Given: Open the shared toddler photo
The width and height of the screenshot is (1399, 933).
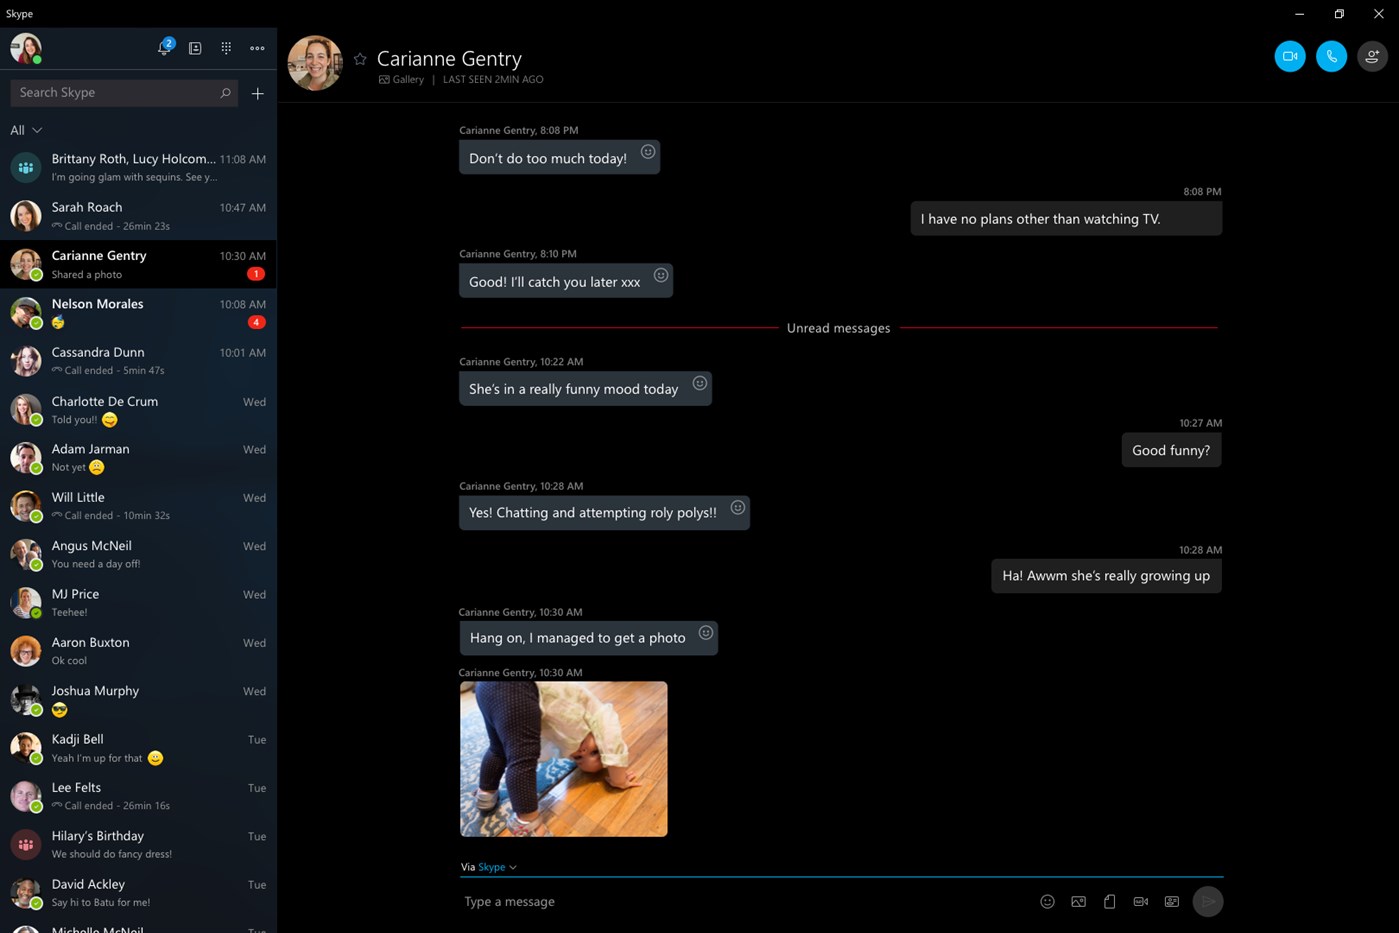Looking at the screenshot, I should (563, 758).
